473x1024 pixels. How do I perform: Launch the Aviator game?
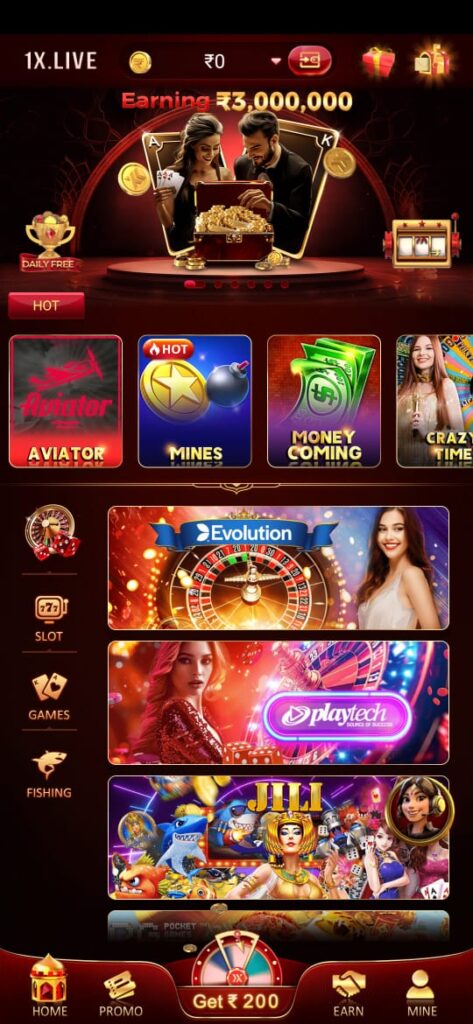click(x=66, y=401)
